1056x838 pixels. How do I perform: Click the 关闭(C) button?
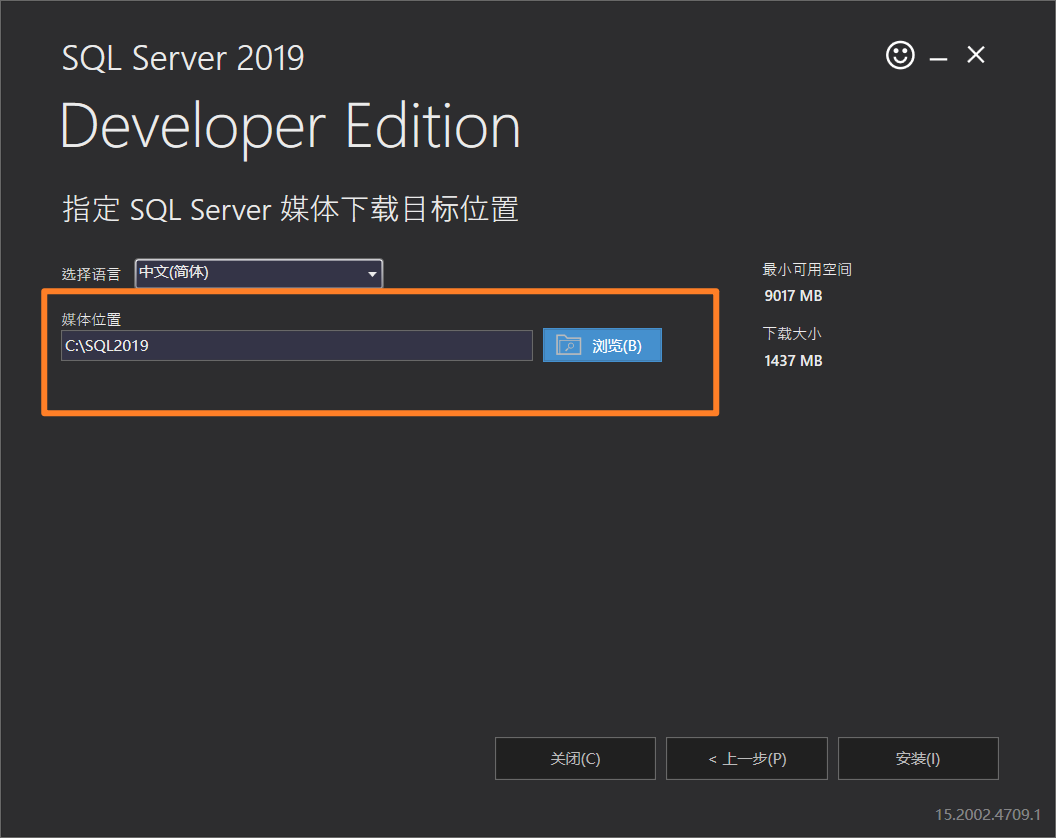click(x=575, y=759)
